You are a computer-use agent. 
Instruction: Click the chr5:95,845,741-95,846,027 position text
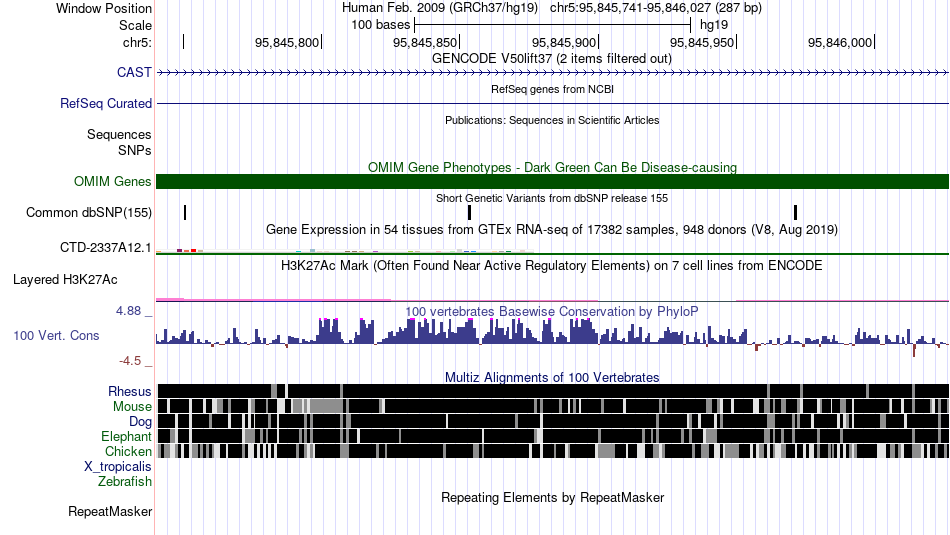[656, 8]
